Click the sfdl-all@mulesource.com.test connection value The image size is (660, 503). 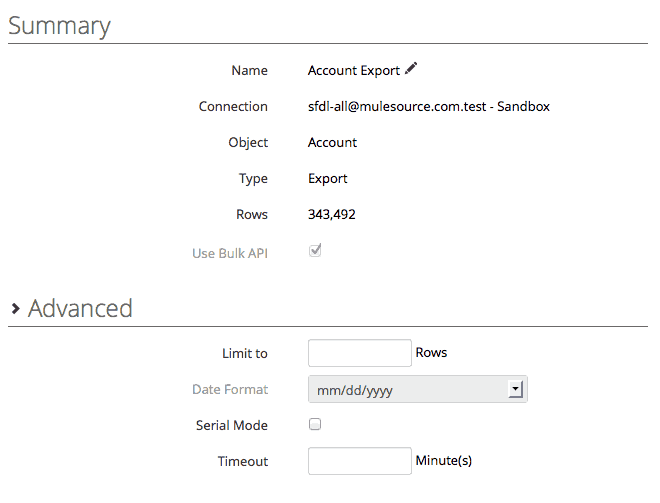pos(429,107)
